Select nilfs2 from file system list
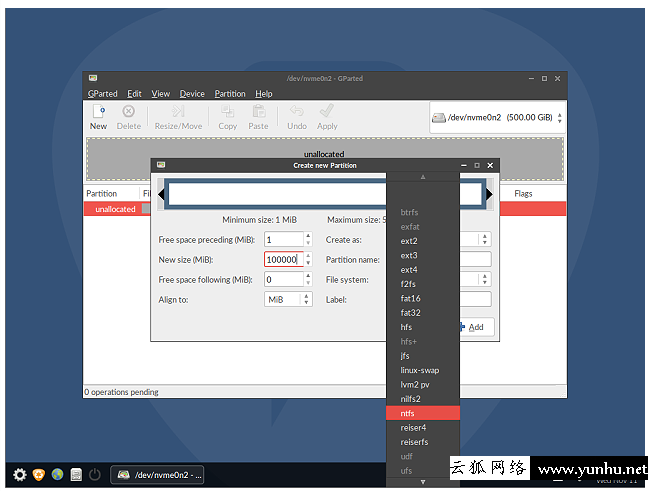 [x=423, y=399]
